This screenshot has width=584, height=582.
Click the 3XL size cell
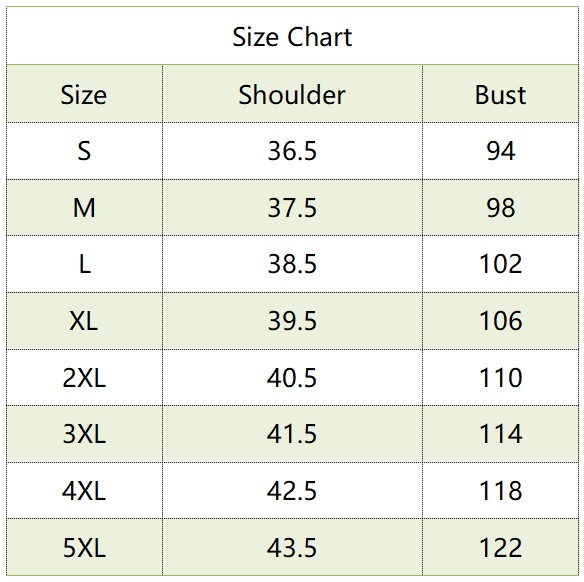click(84, 434)
